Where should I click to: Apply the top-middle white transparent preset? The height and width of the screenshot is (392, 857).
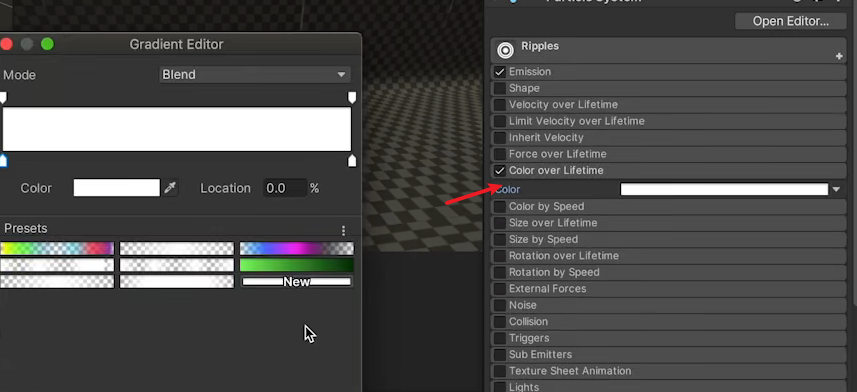[177, 249]
